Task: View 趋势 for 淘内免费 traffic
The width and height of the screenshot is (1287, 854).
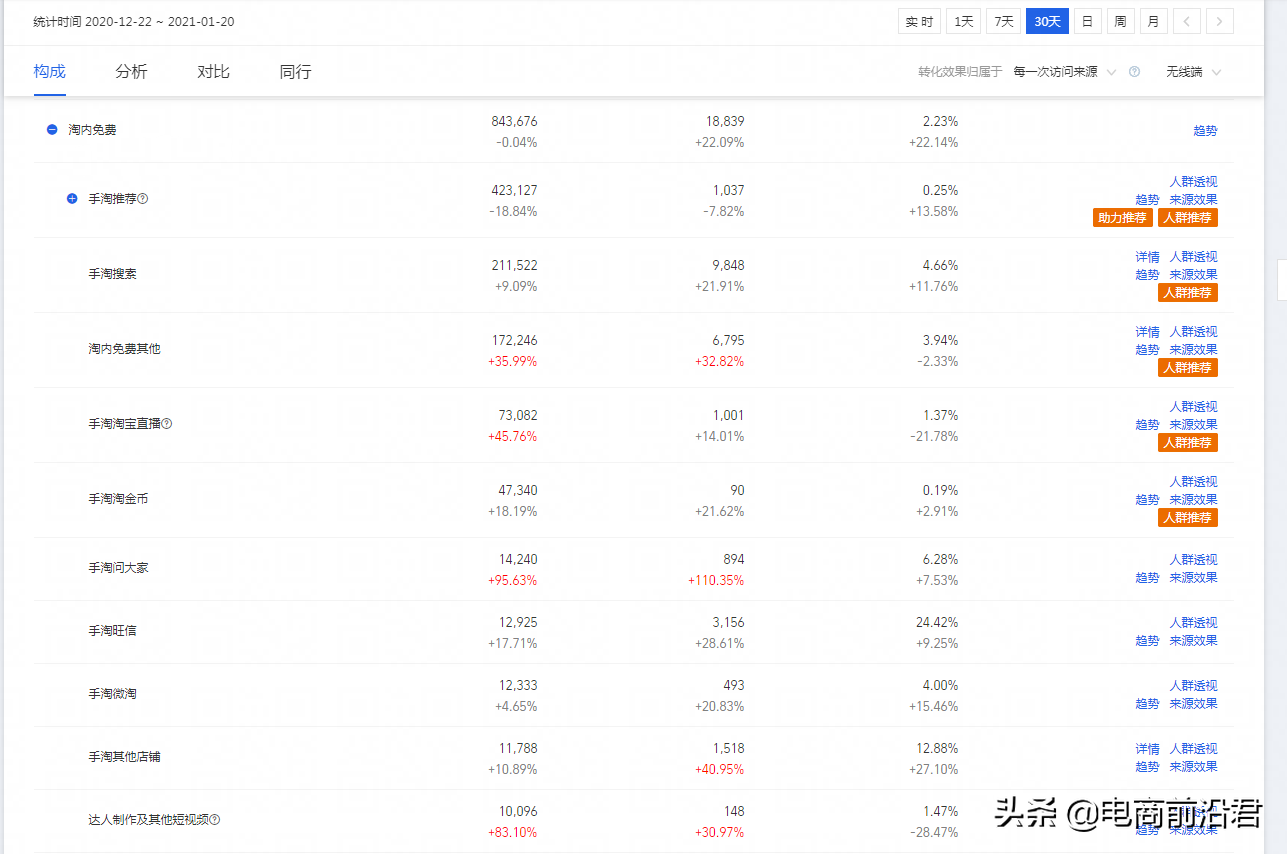Action: 1205,129
